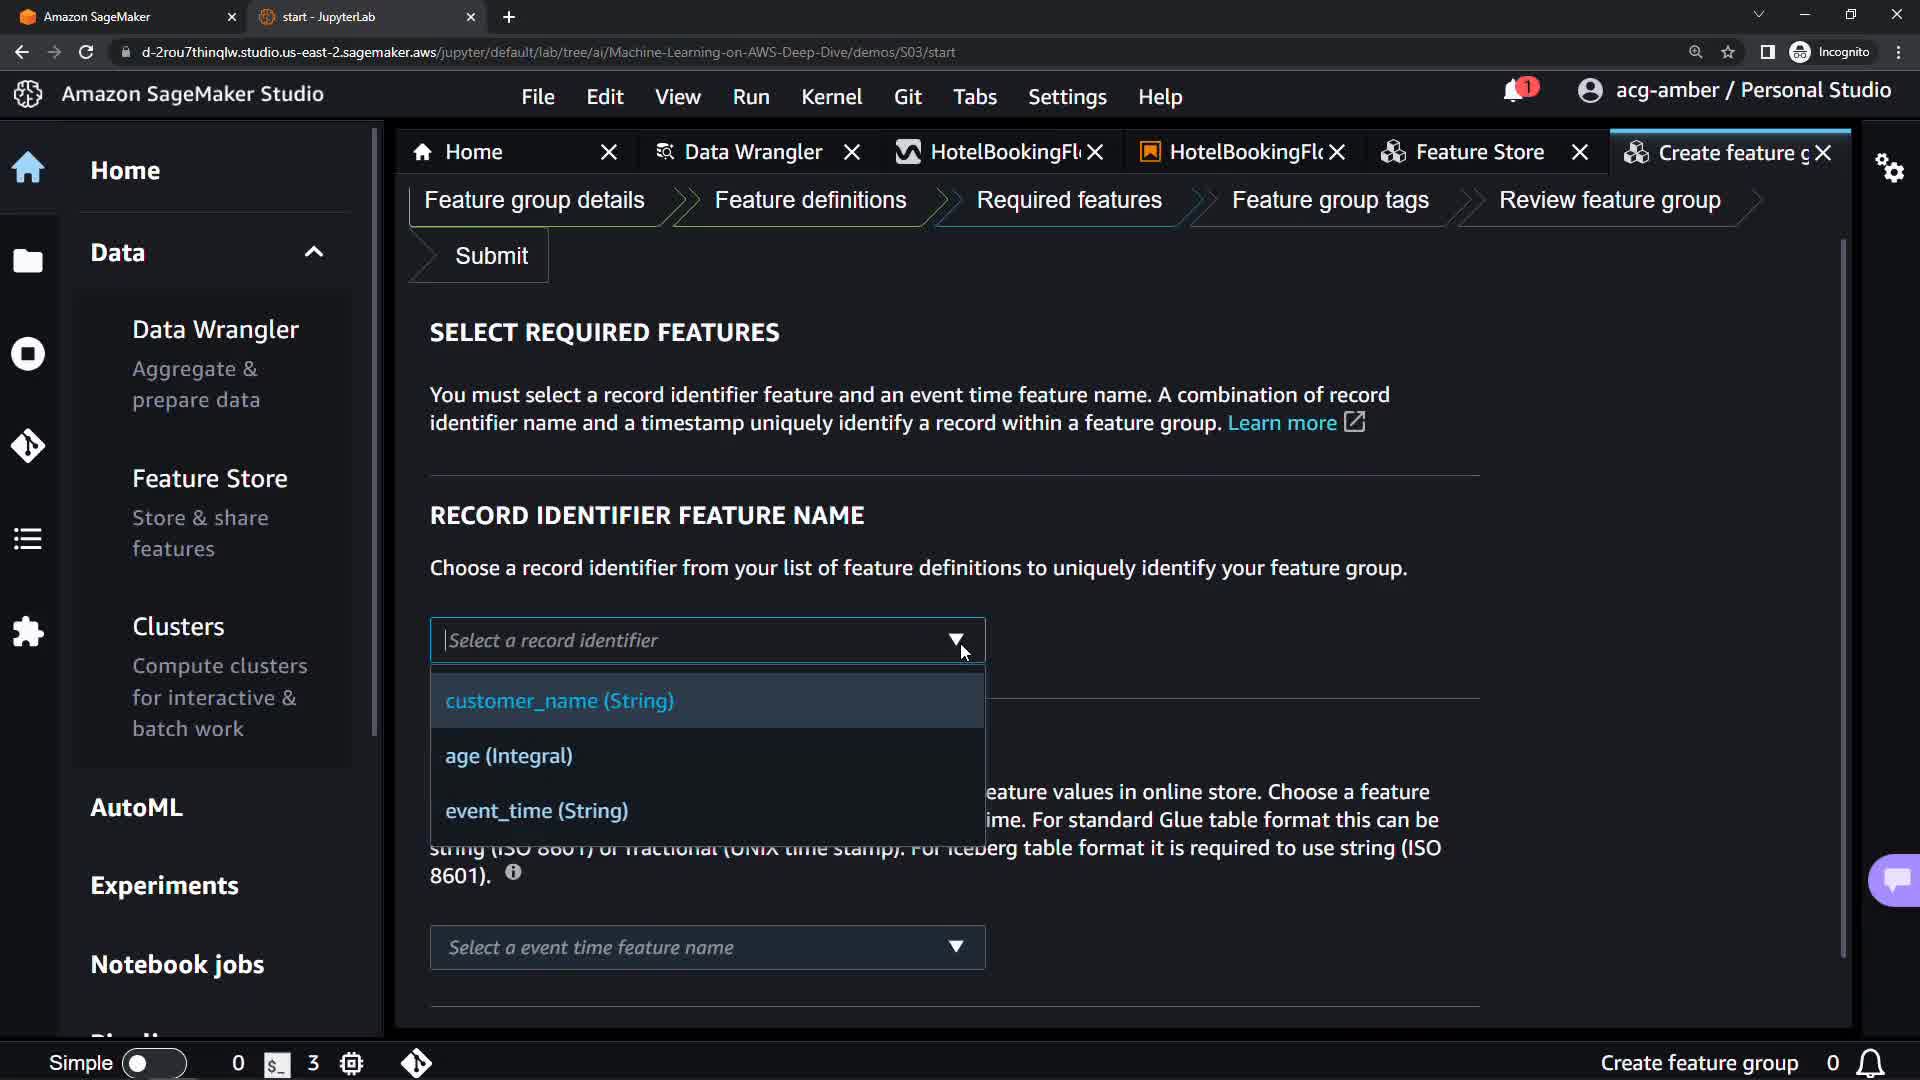This screenshot has width=1920, height=1080.
Task: Open the extensions puzzle piece icon
Action: pos(28,632)
